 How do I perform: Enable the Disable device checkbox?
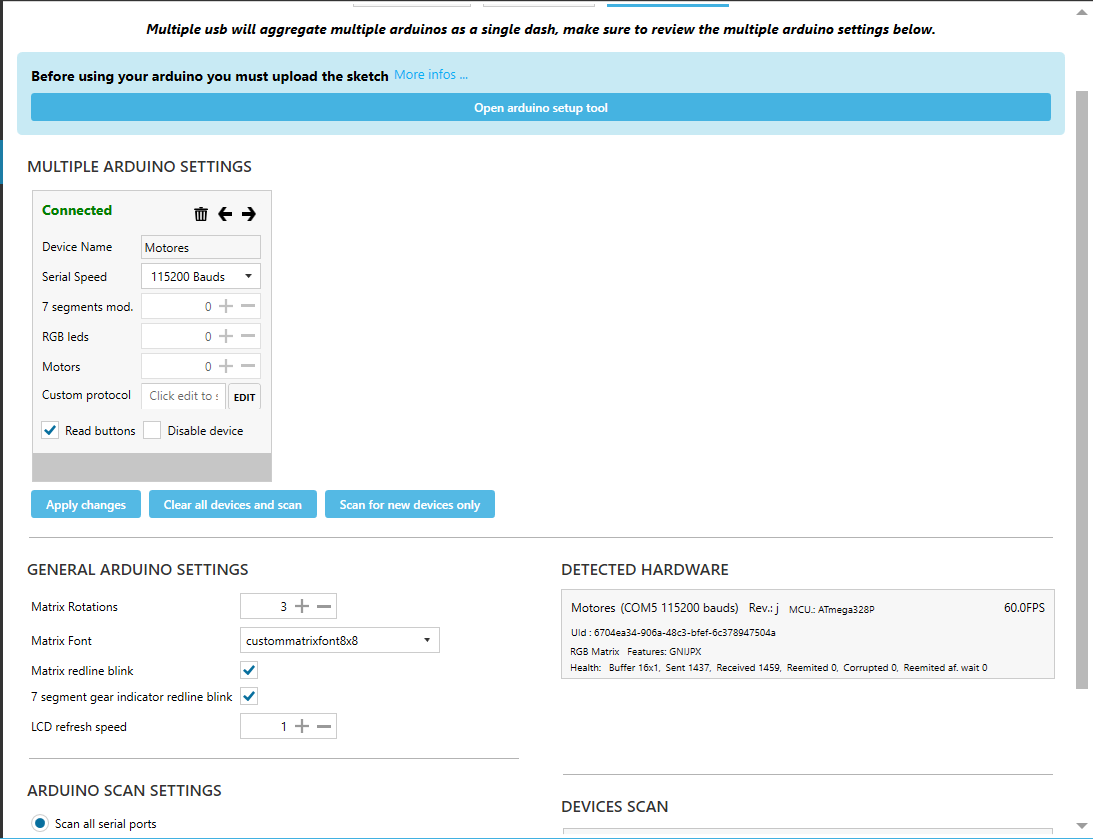(x=152, y=430)
